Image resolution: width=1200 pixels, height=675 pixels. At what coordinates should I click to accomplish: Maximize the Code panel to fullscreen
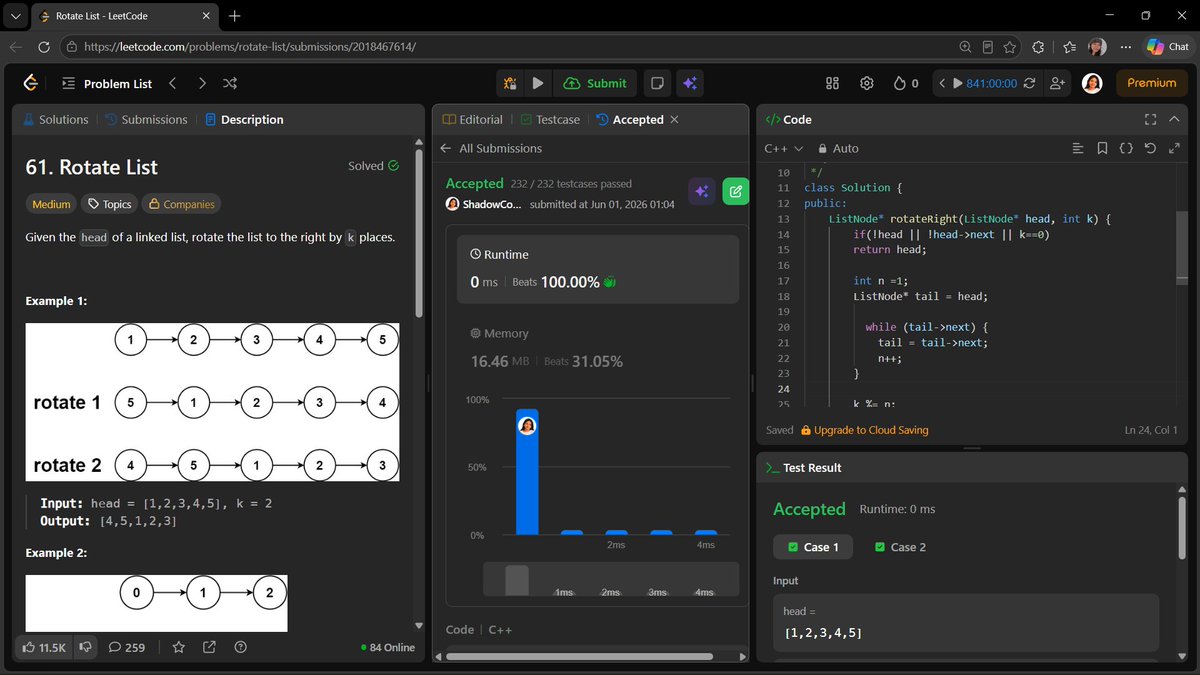point(1150,119)
